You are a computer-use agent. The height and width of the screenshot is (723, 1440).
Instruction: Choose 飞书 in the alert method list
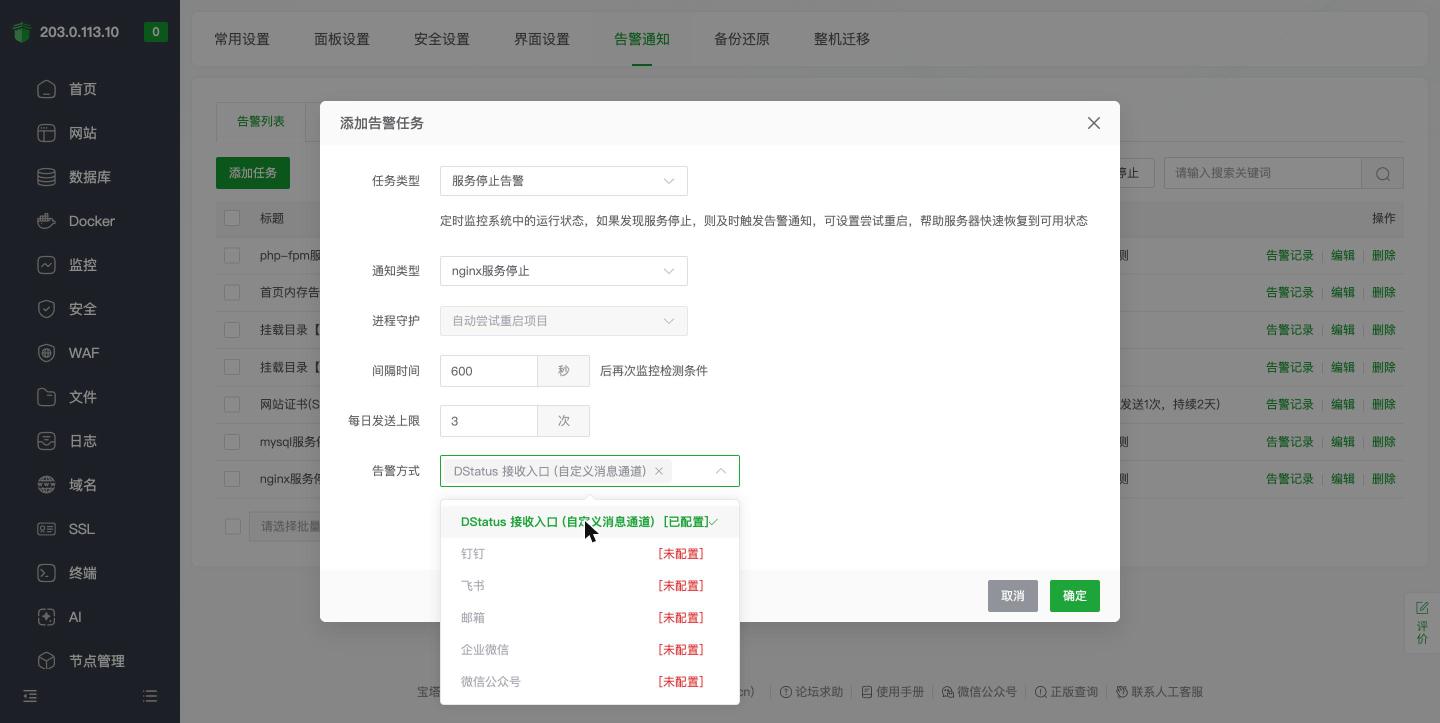pos(590,586)
